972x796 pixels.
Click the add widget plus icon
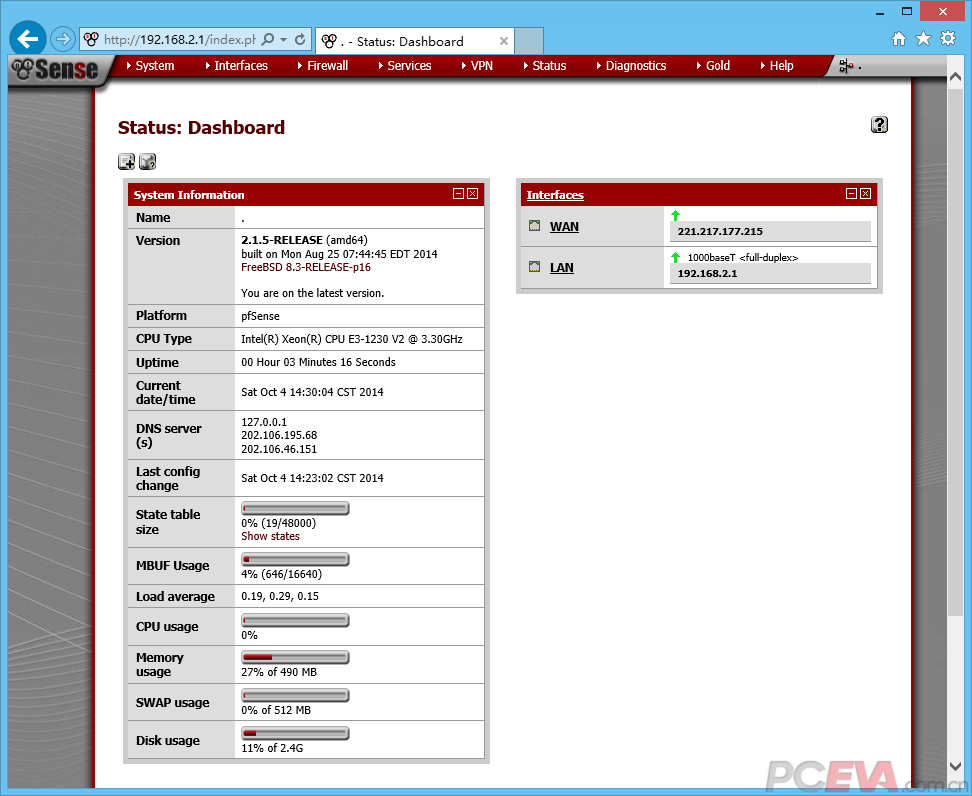click(126, 162)
